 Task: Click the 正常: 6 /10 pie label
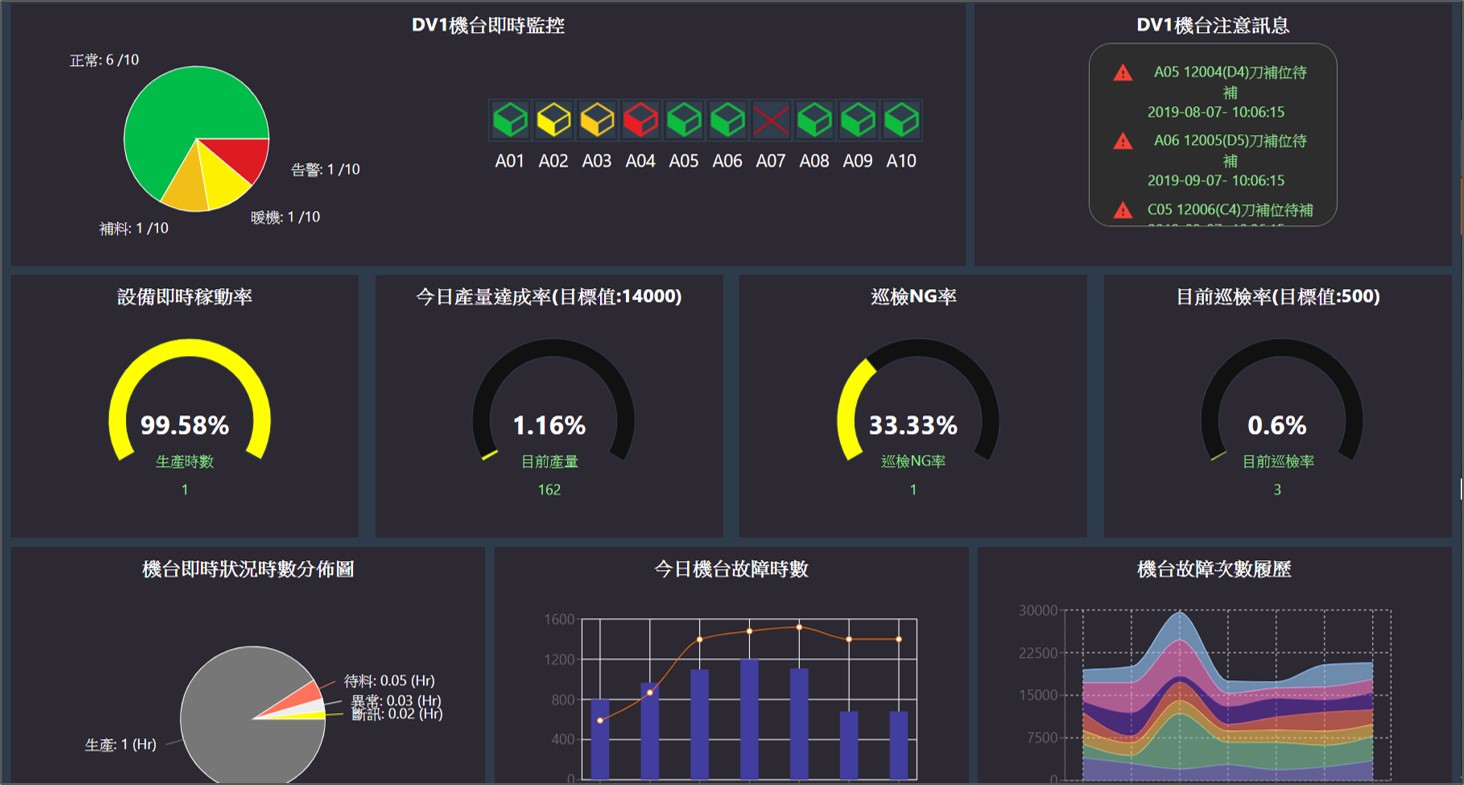coord(104,60)
